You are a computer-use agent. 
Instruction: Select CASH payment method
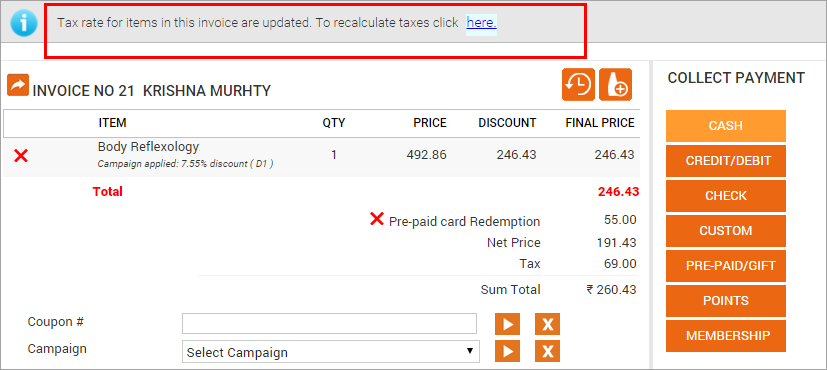pyautogui.click(x=726, y=126)
